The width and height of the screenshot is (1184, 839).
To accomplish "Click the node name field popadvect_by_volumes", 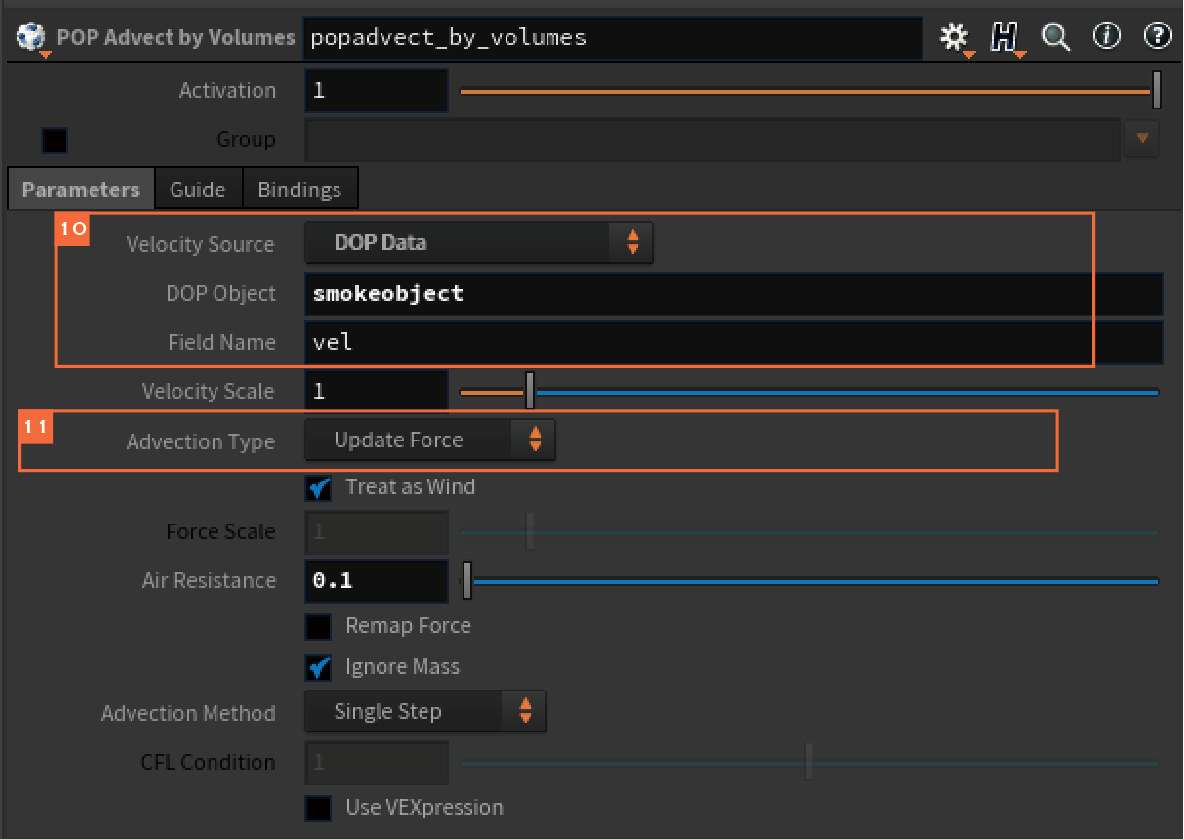I will click(612, 37).
